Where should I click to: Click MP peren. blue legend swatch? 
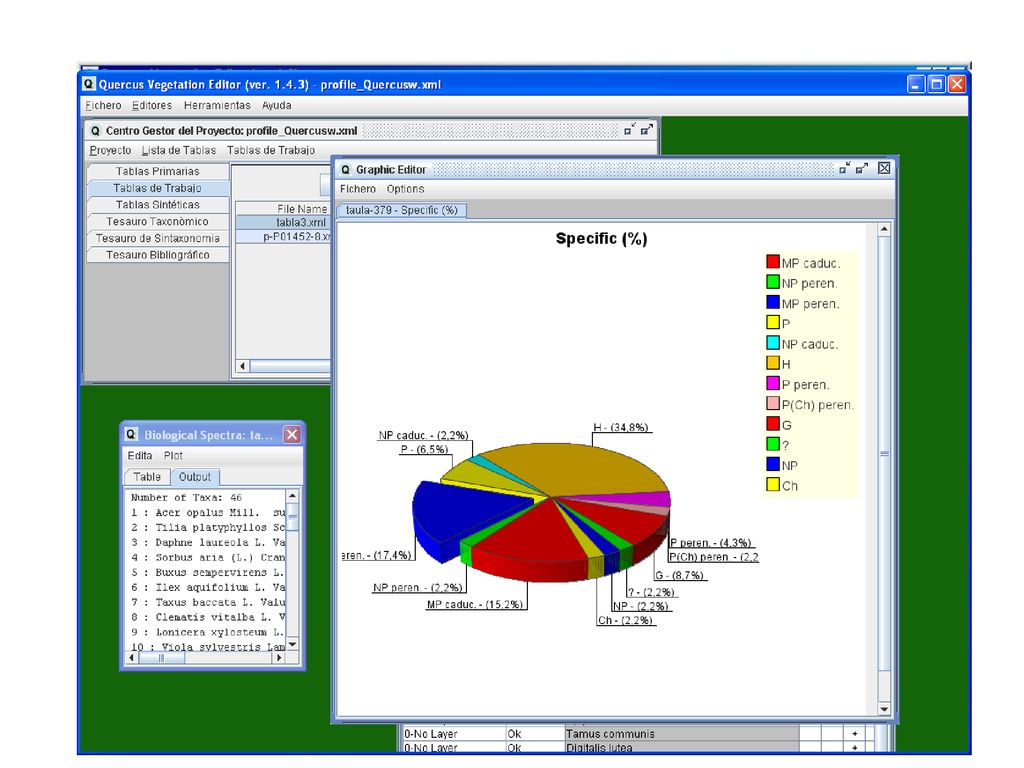[x=773, y=302]
